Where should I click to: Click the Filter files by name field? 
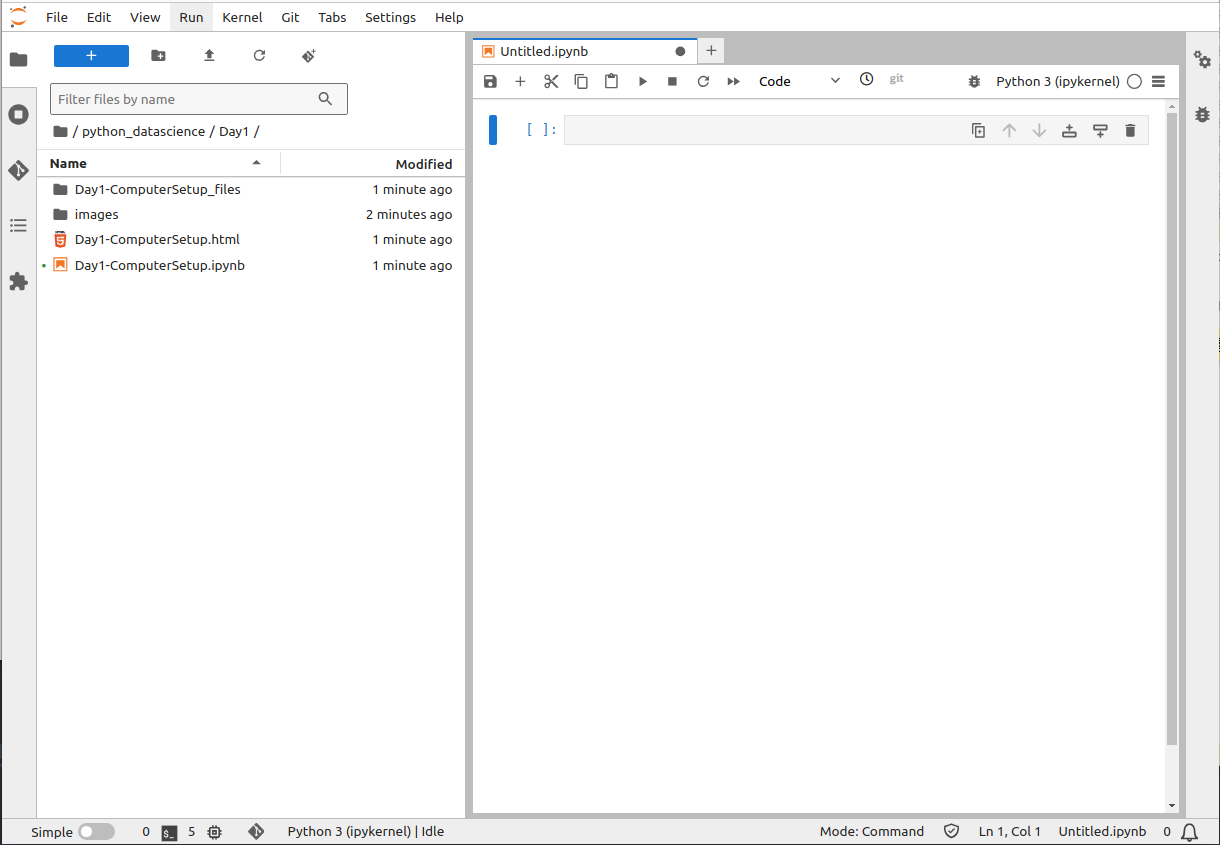coord(185,99)
